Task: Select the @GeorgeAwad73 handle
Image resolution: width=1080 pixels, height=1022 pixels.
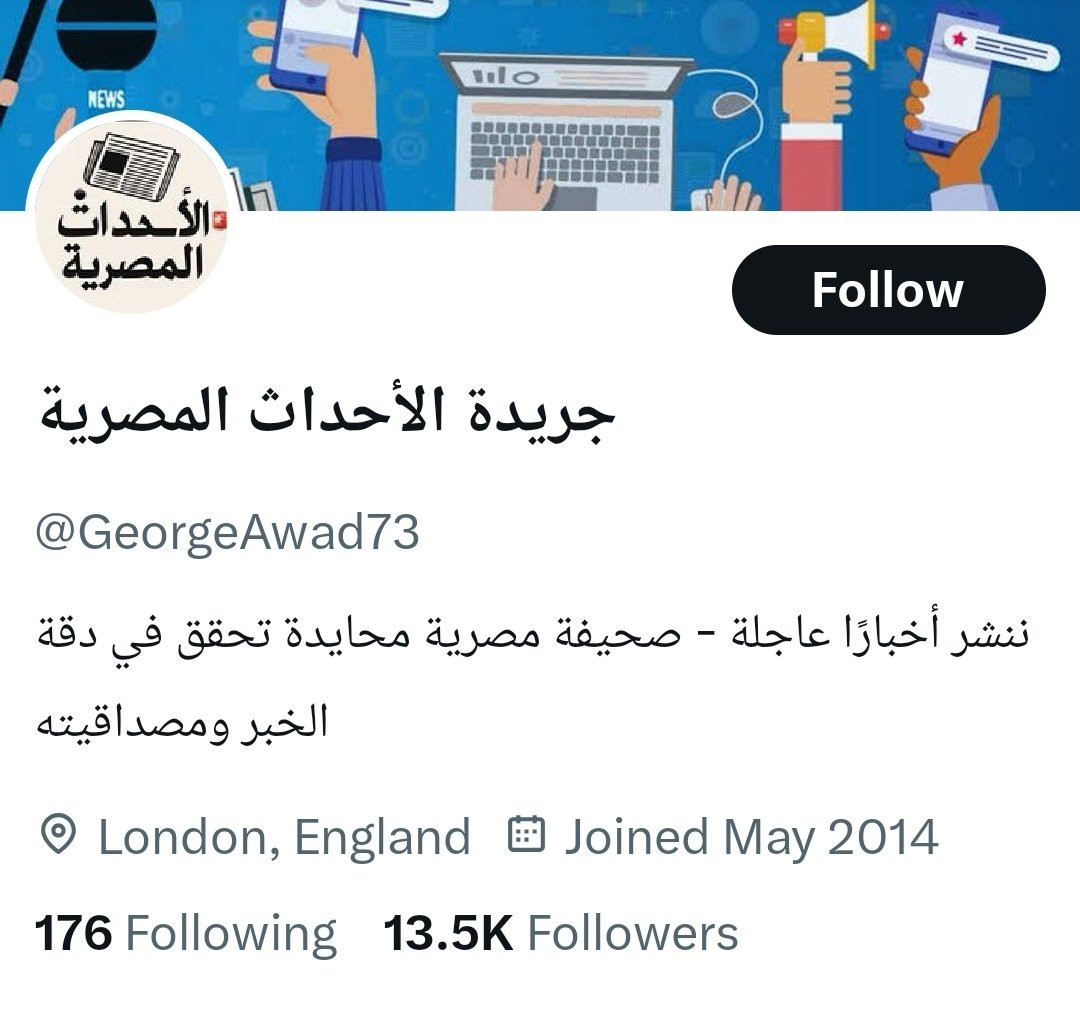Action: click(227, 533)
